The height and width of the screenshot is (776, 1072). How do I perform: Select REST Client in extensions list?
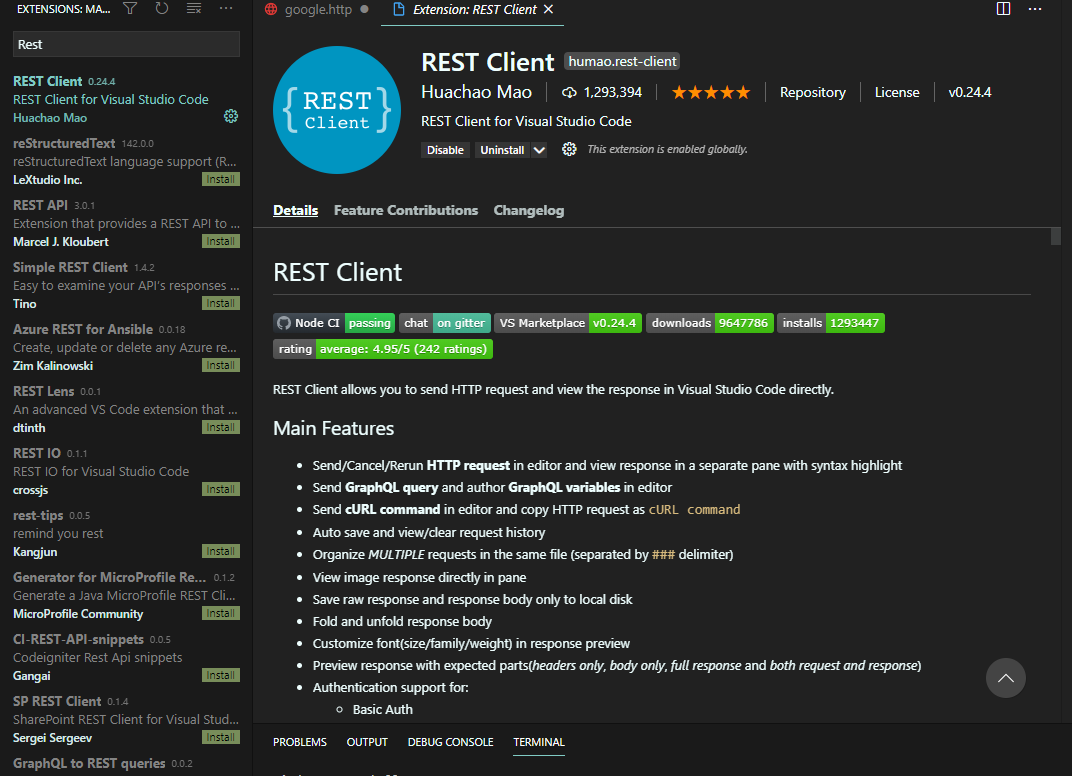126,99
